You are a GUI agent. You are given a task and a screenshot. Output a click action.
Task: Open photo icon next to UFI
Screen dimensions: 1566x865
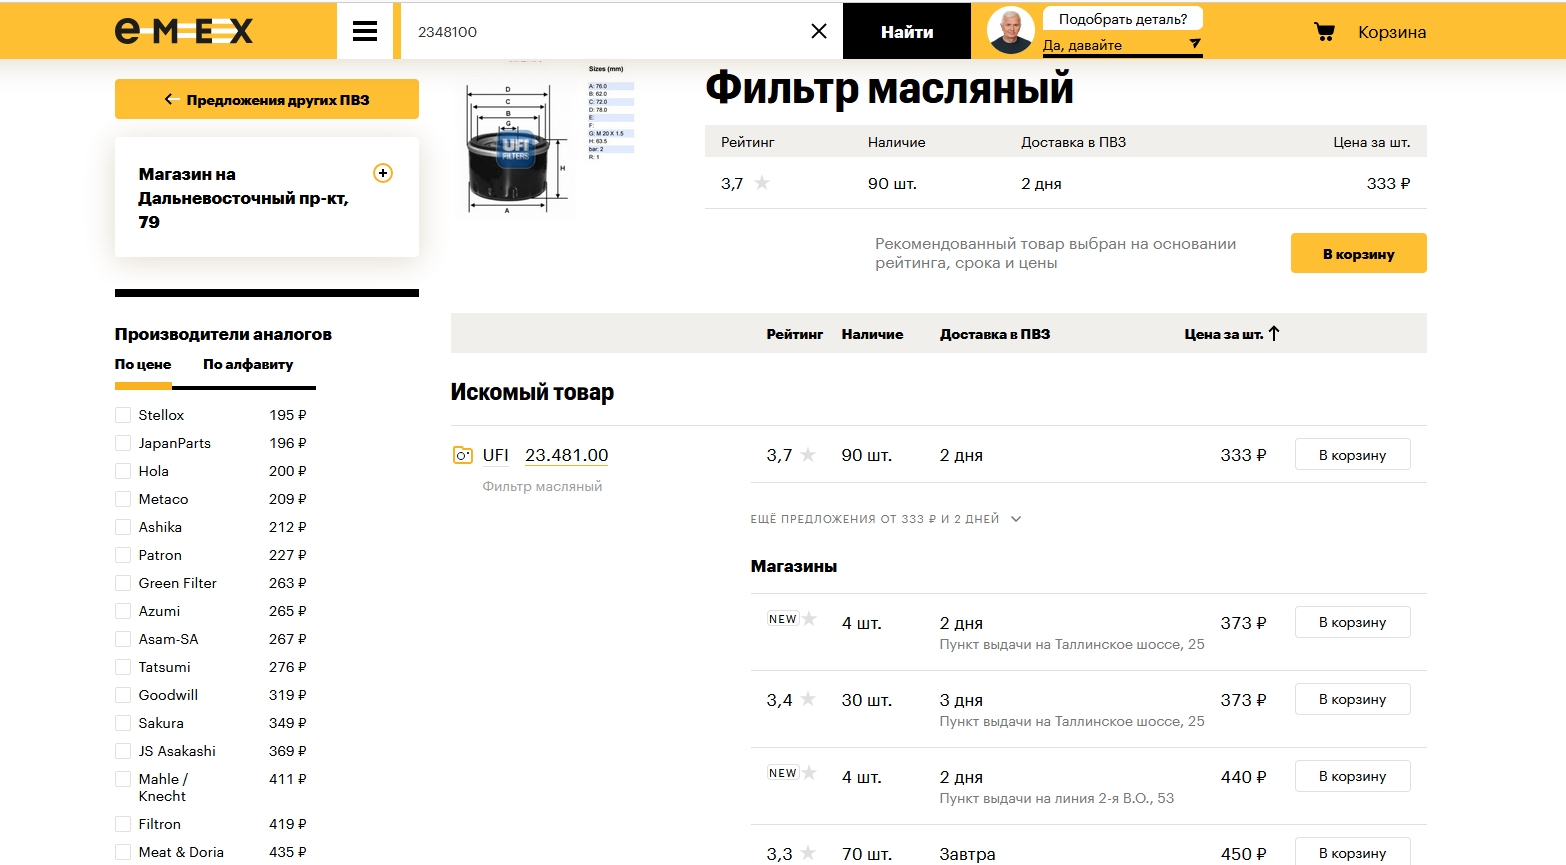click(462, 455)
